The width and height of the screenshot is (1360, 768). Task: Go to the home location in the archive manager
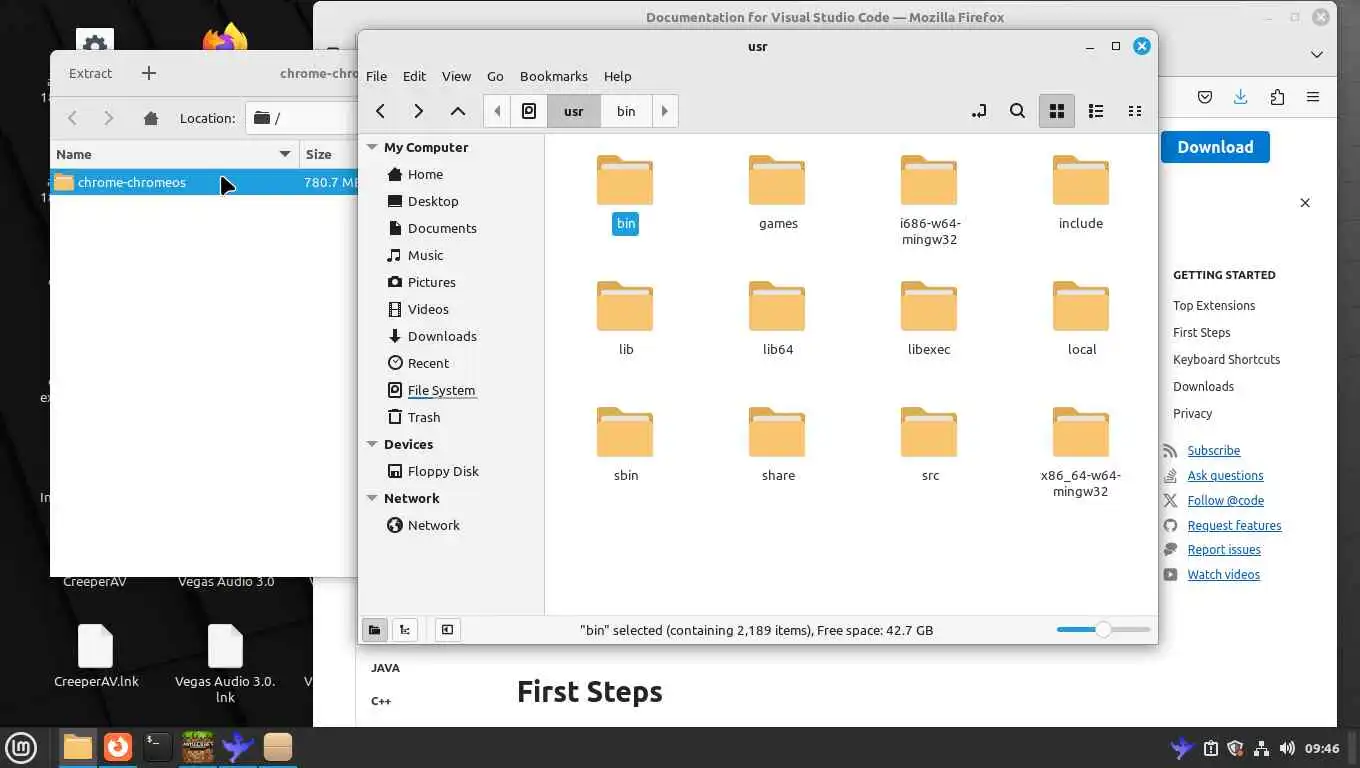[151, 118]
